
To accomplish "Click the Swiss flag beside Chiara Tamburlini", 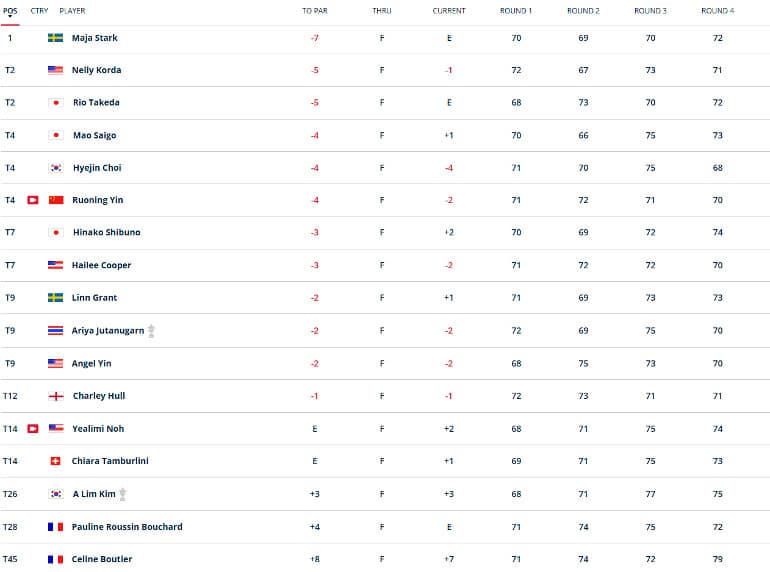I will tap(55, 461).
